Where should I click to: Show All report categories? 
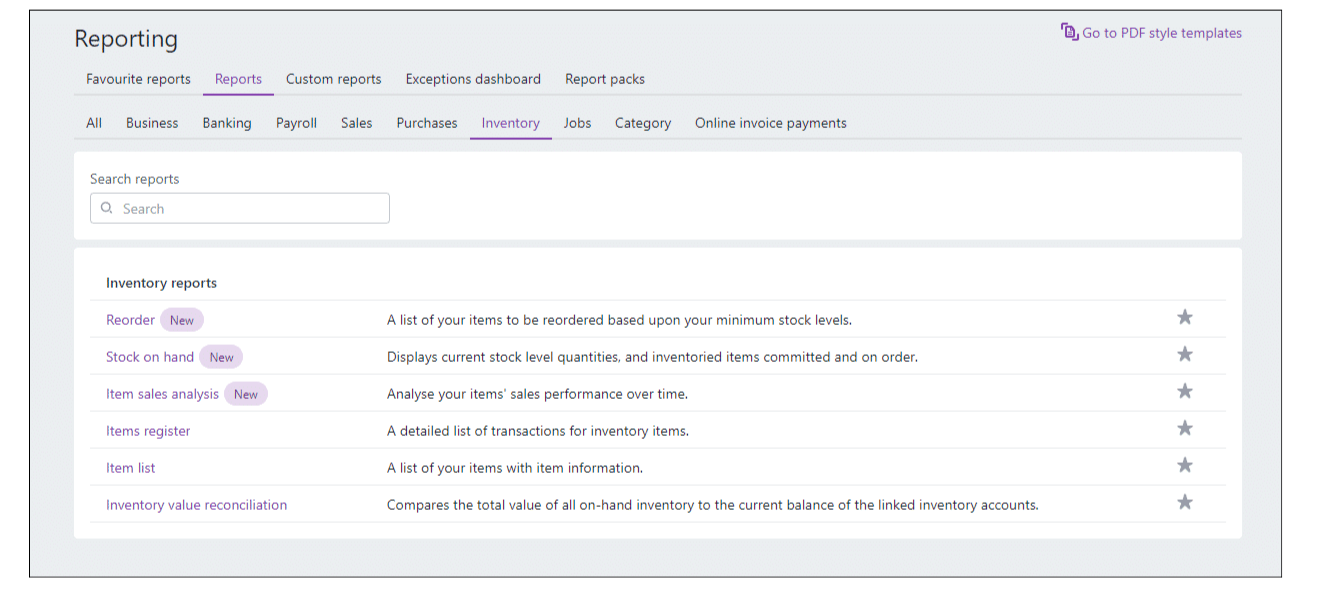(94, 123)
